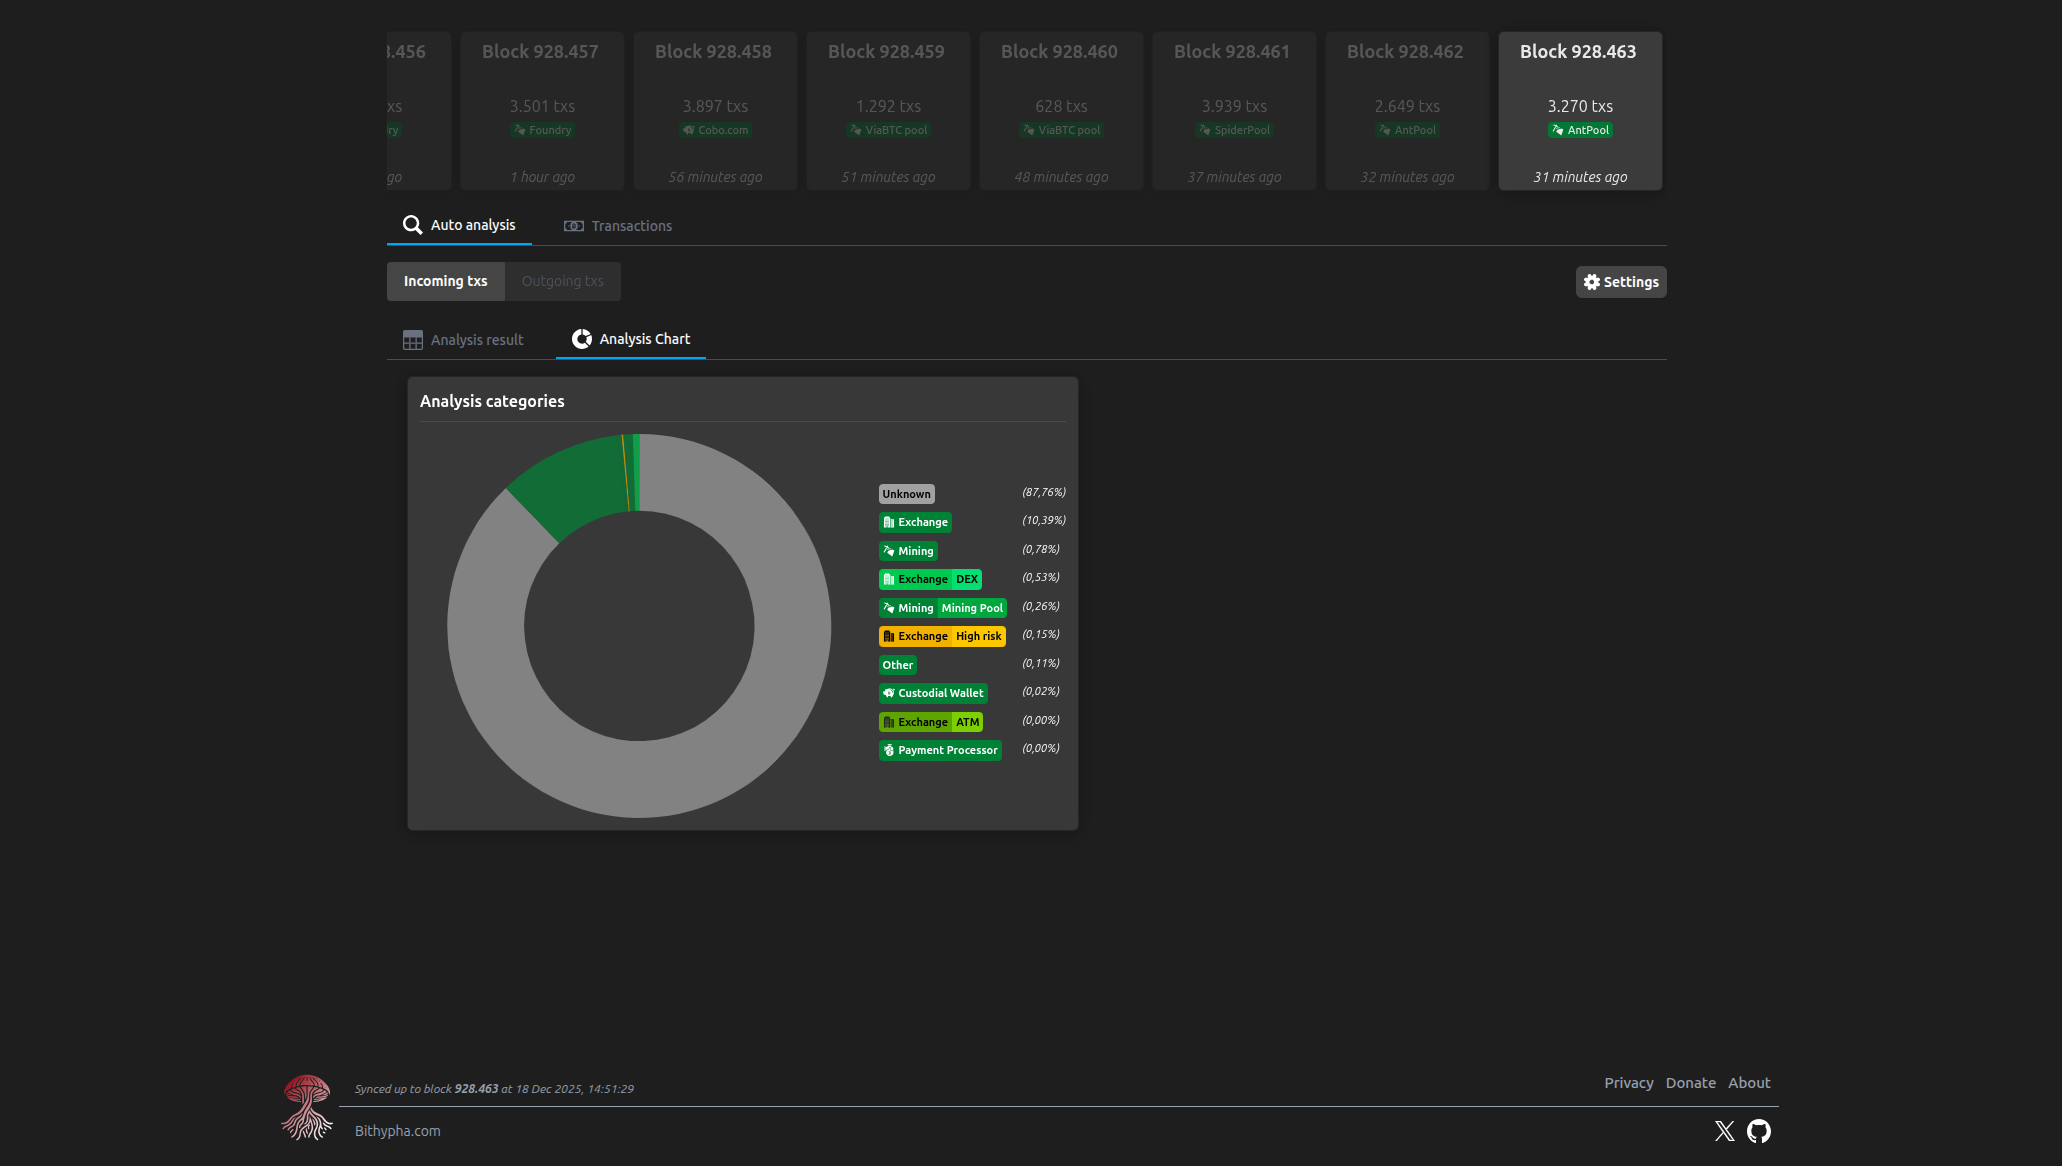Click the Settings gear icon
The width and height of the screenshot is (2062, 1166).
(x=1591, y=282)
